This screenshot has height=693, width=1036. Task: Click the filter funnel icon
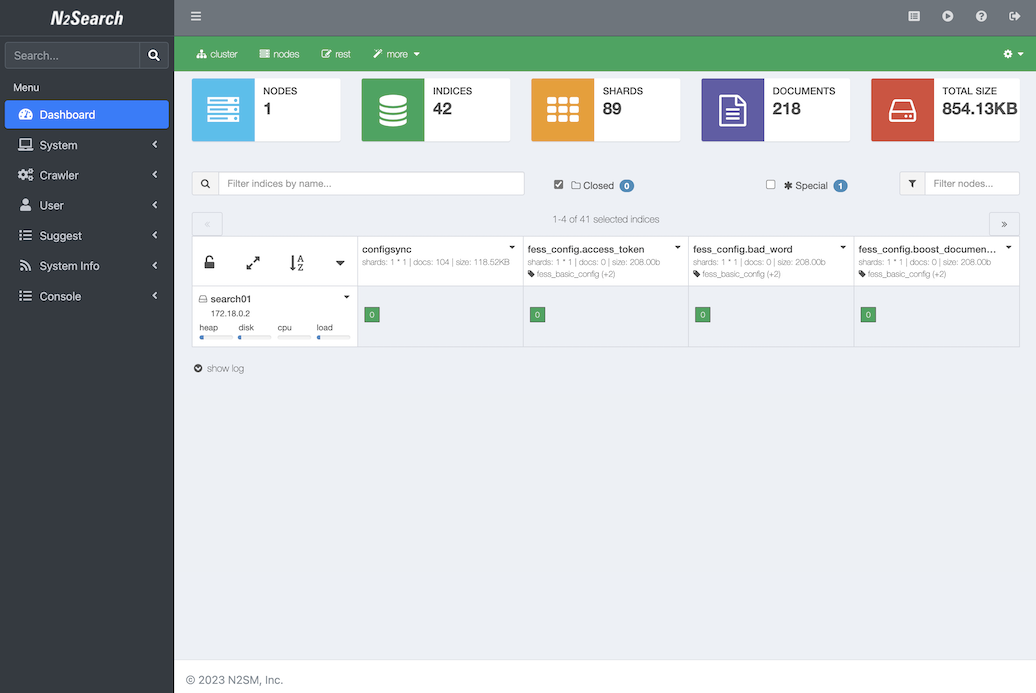click(x=912, y=184)
